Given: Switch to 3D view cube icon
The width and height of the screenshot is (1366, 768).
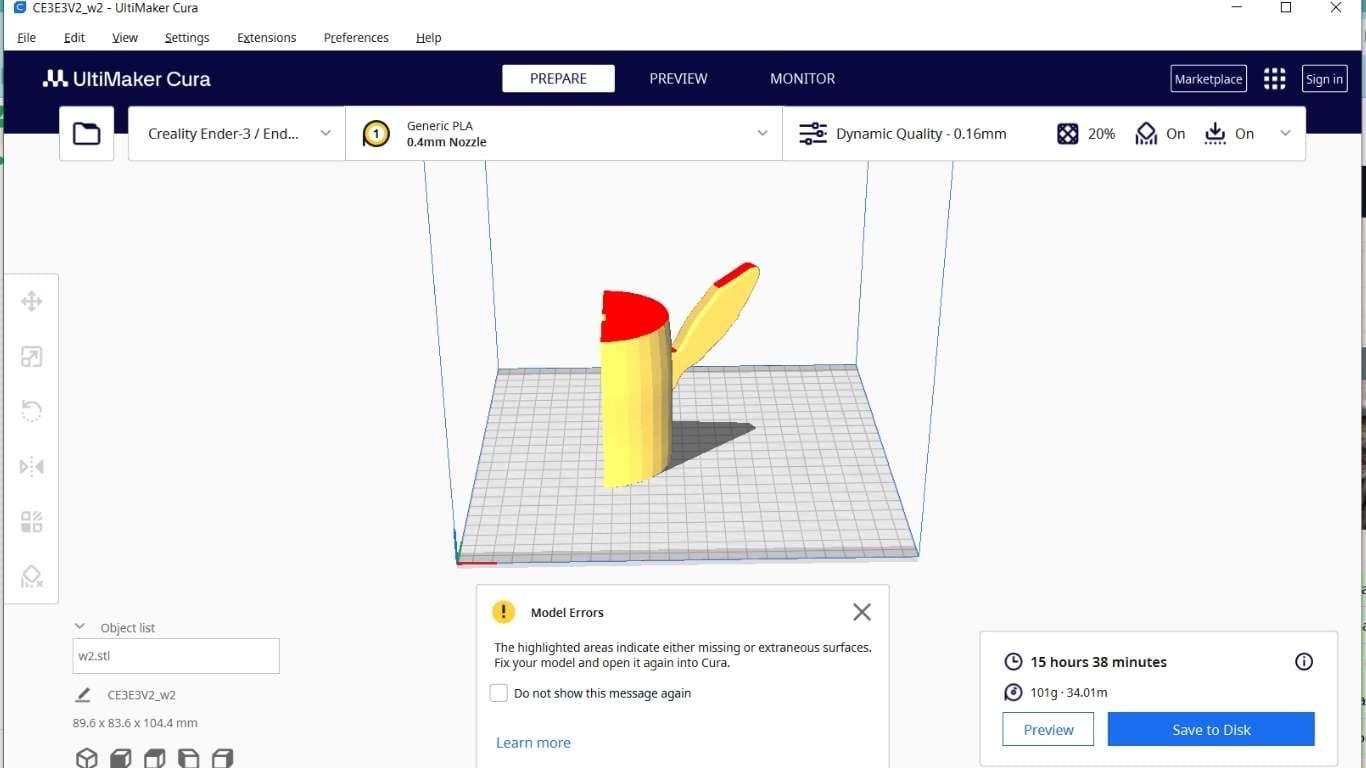Looking at the screenshot, I should (x=87, y=758).
